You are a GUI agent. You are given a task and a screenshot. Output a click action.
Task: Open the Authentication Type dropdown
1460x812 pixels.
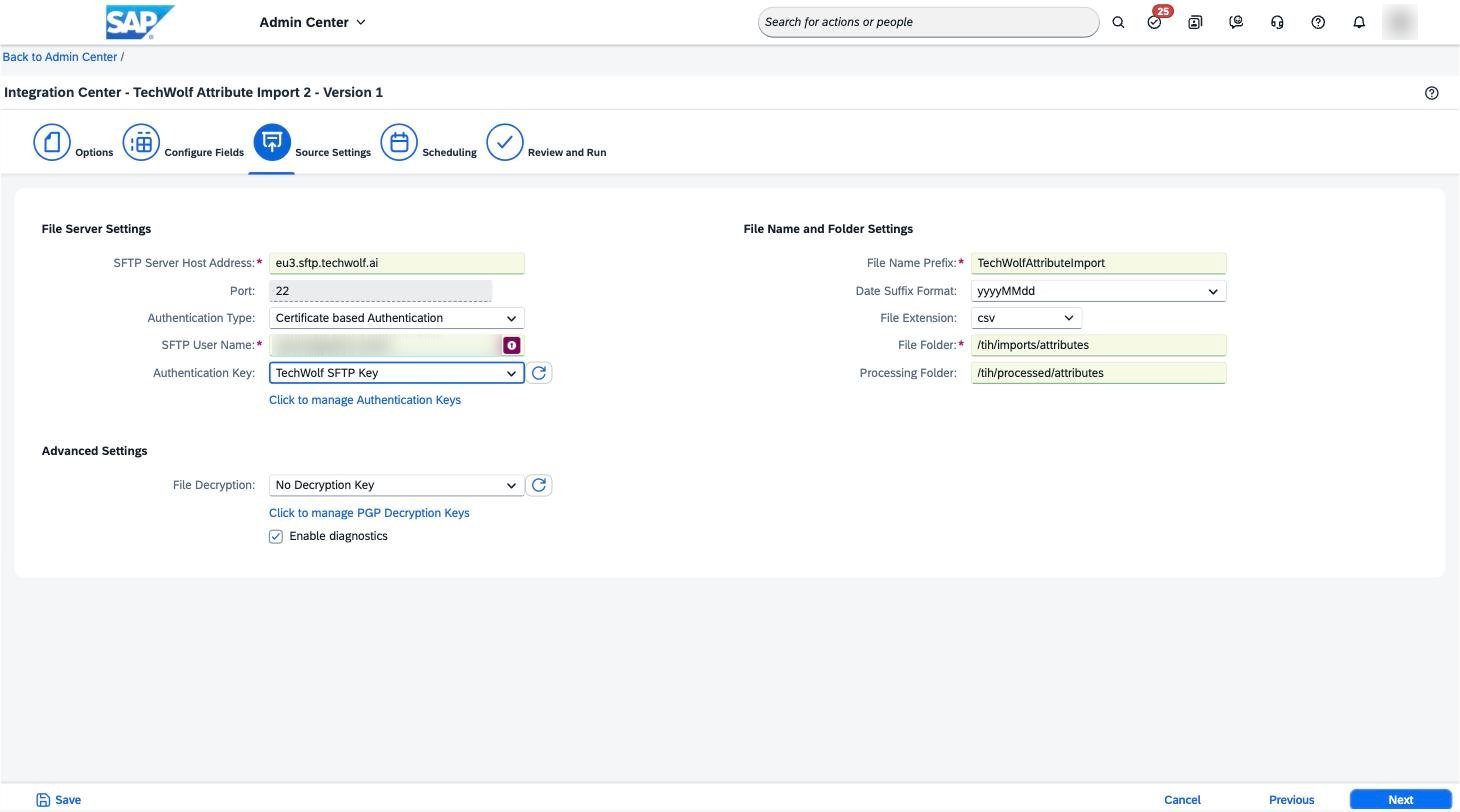(397, 318)
